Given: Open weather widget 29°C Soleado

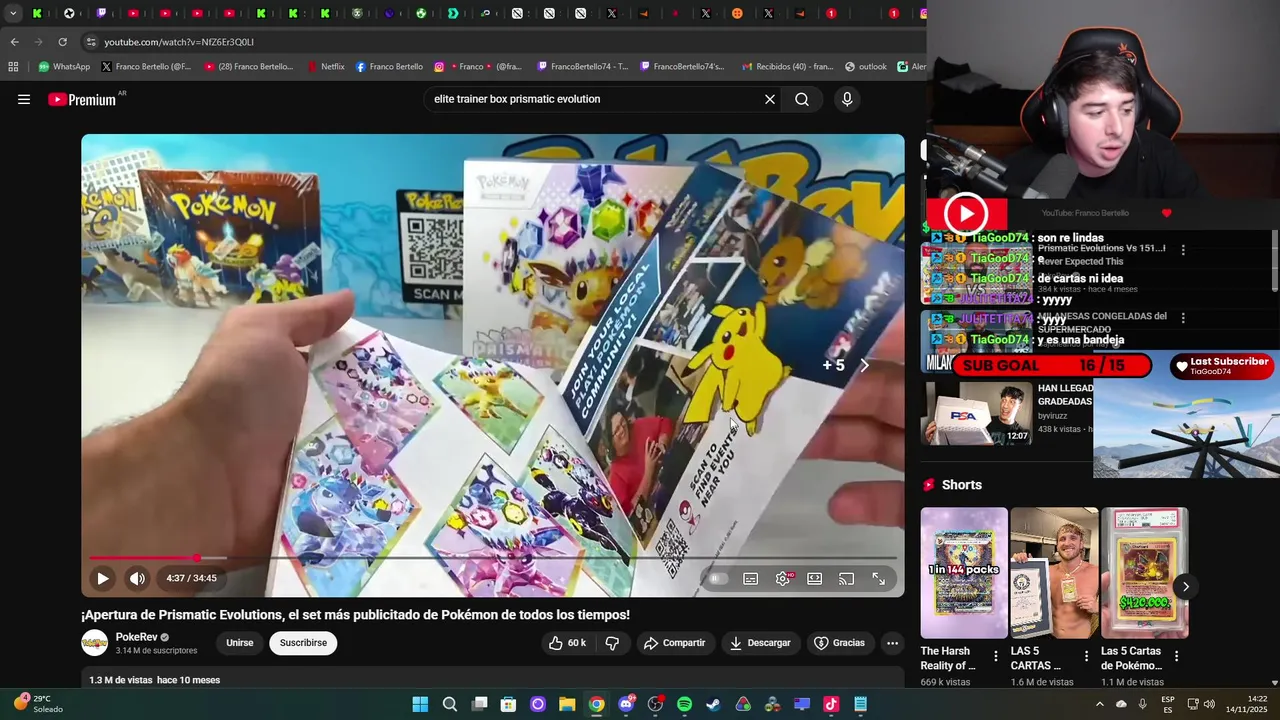Looking at the screenshot, I should click(x=40, y=704).
